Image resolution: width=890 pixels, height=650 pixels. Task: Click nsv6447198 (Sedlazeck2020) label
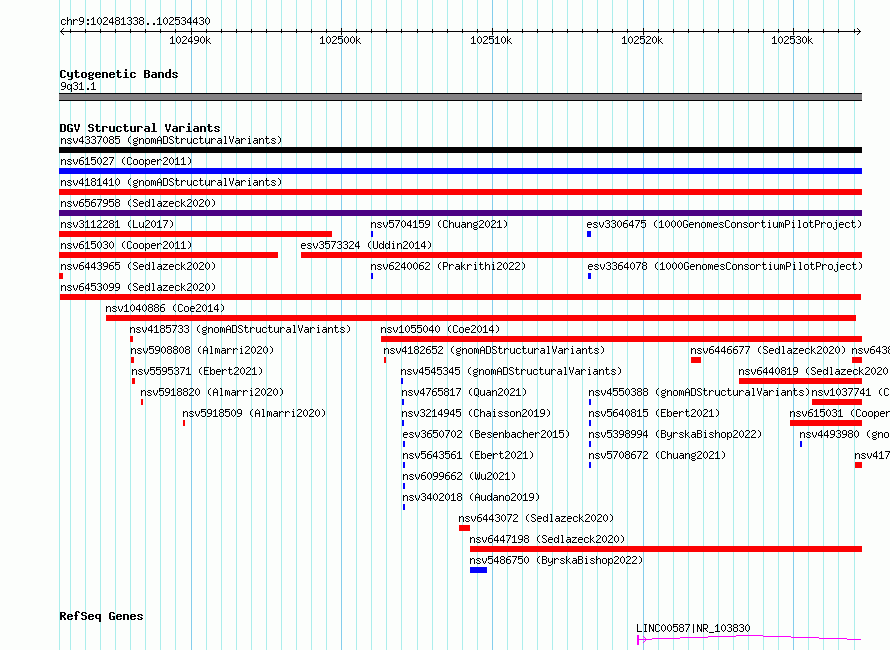coord(547,539)
